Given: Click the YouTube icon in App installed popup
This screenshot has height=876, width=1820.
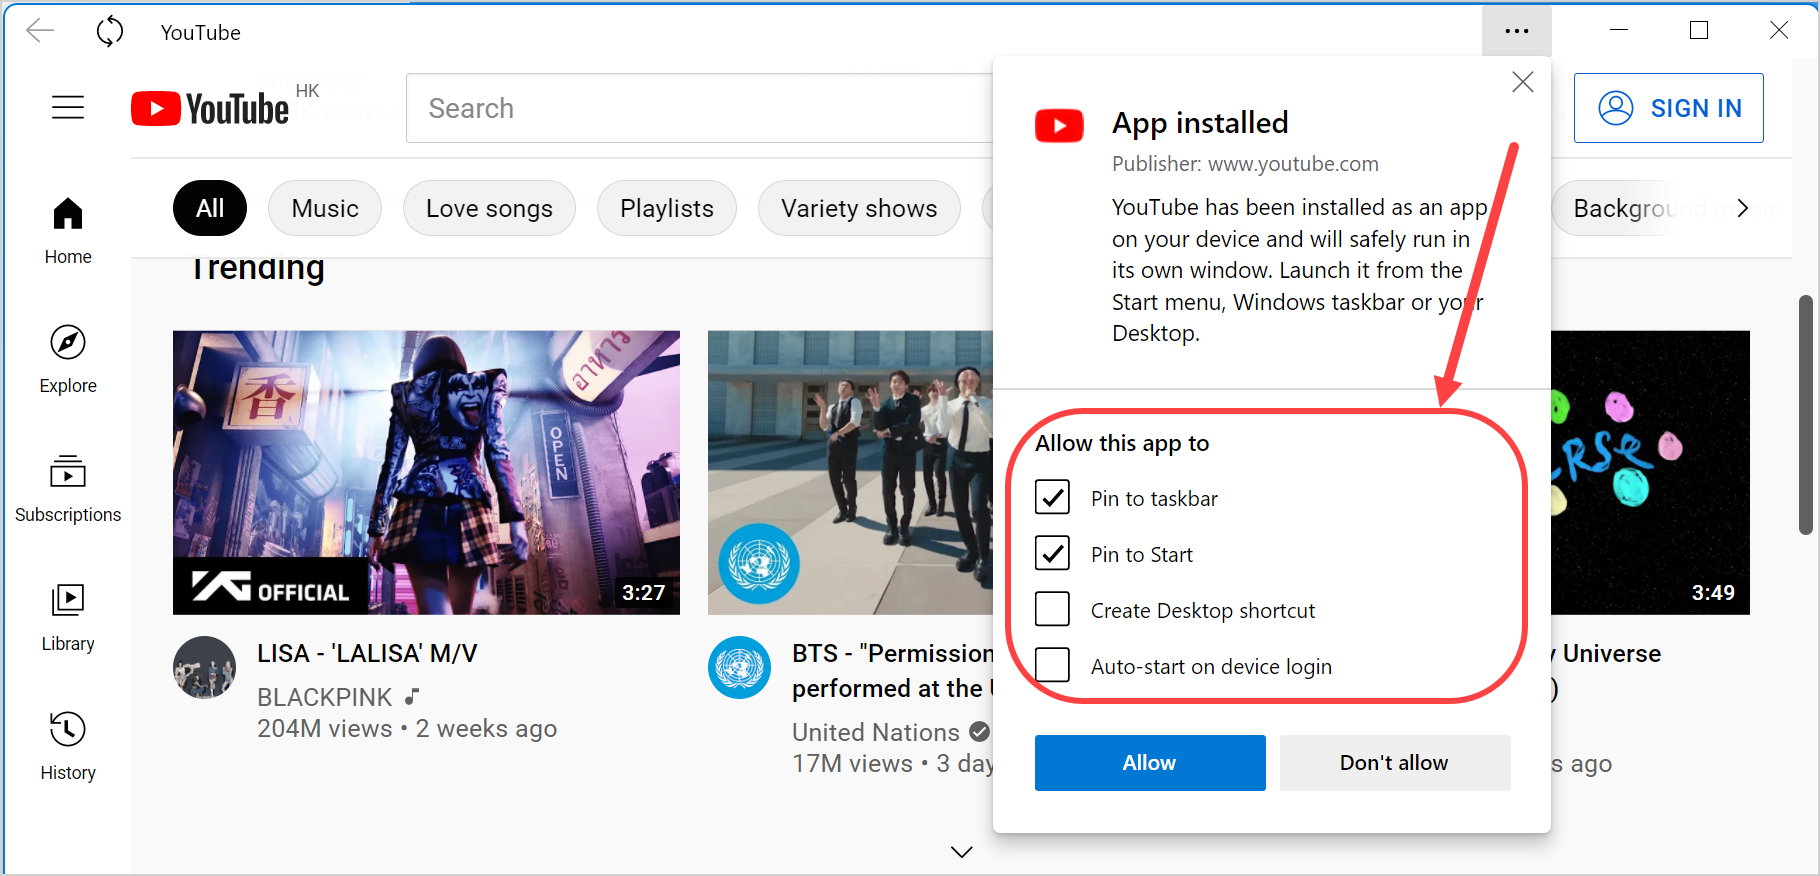Looking at the screenshot, I should pos(1059,126).
